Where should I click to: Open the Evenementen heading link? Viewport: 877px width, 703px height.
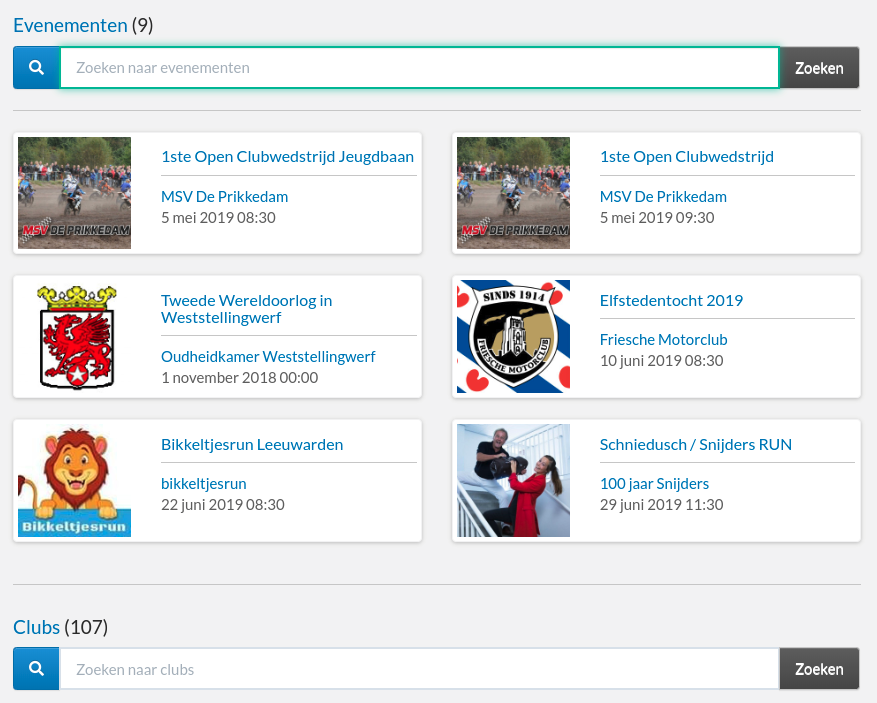(70, 25)
